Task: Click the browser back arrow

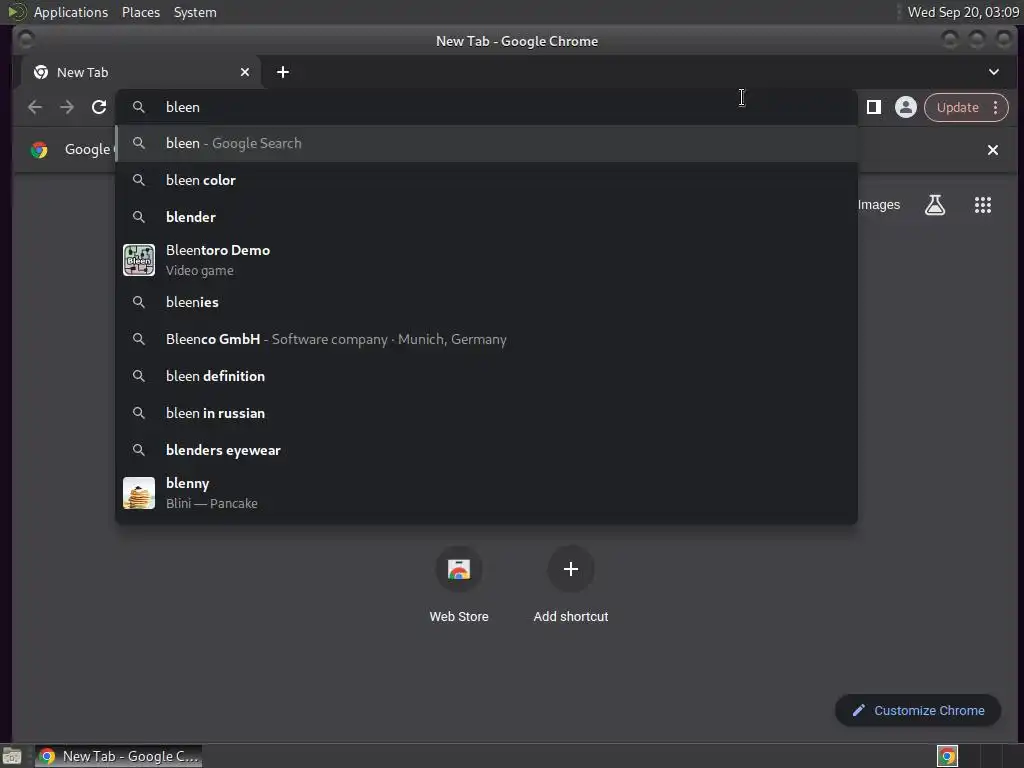Action: tap(35, 107)
